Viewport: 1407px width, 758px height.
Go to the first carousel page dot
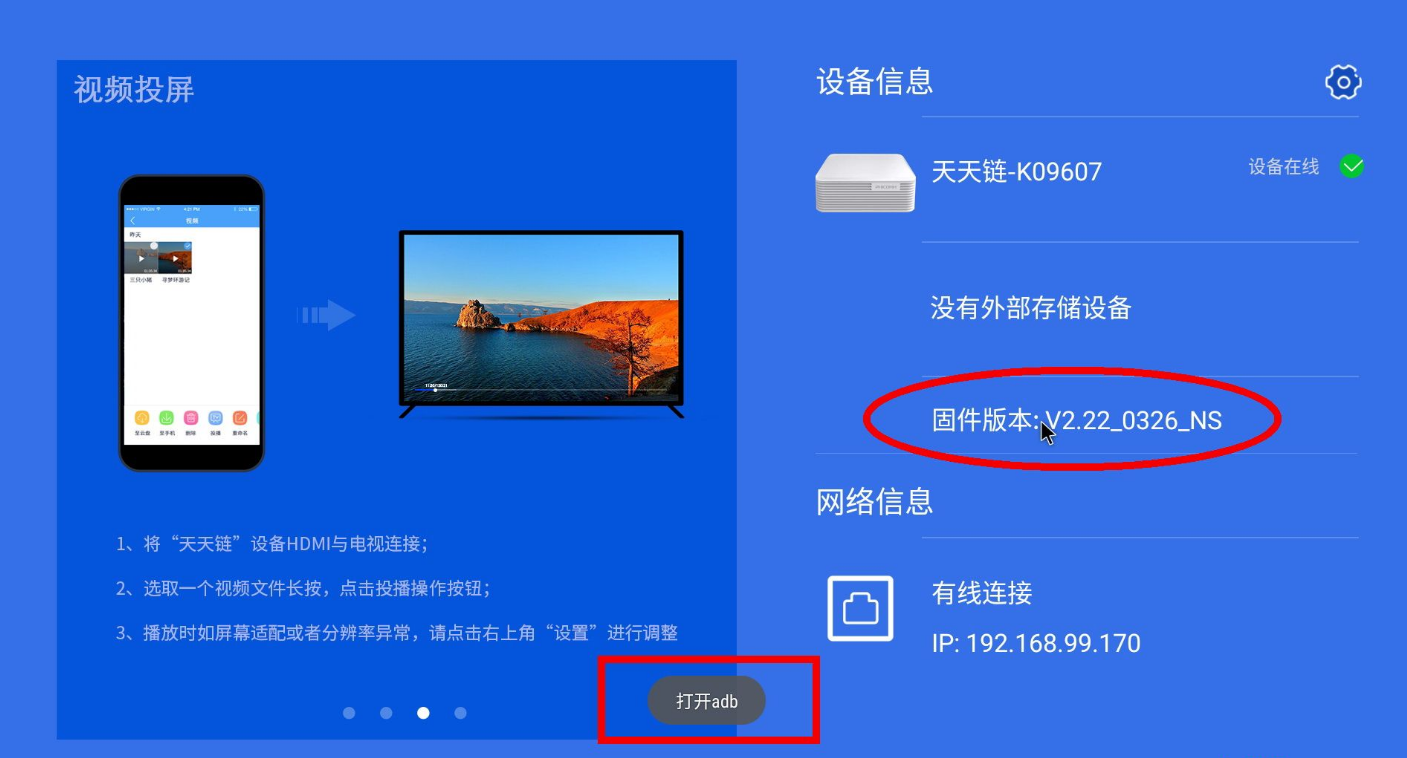pos(349,713)
